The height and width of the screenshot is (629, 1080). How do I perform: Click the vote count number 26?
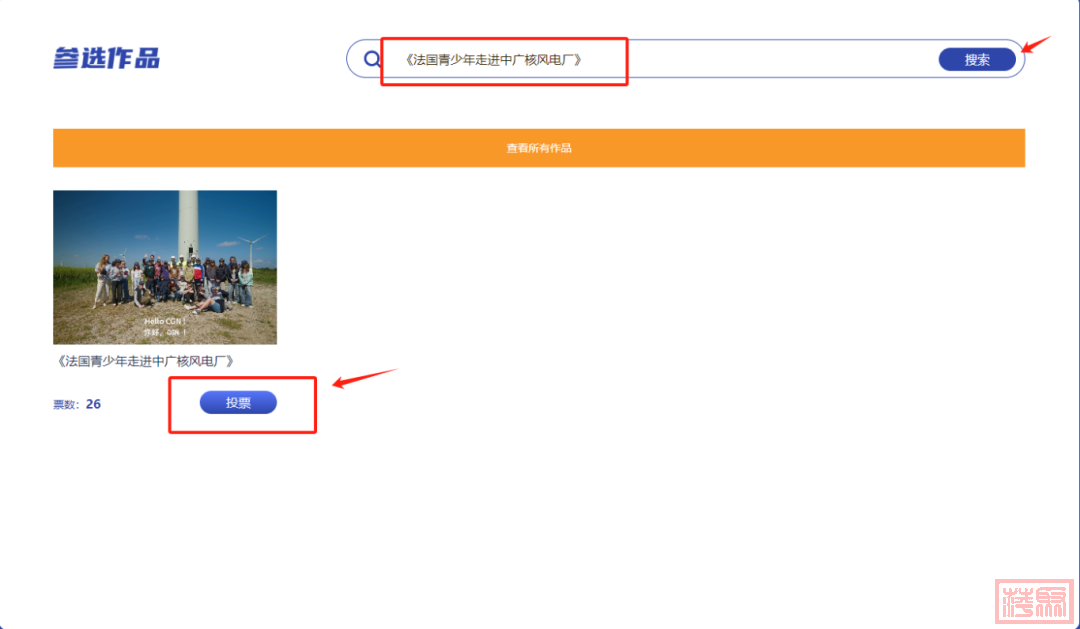(93, 404)
